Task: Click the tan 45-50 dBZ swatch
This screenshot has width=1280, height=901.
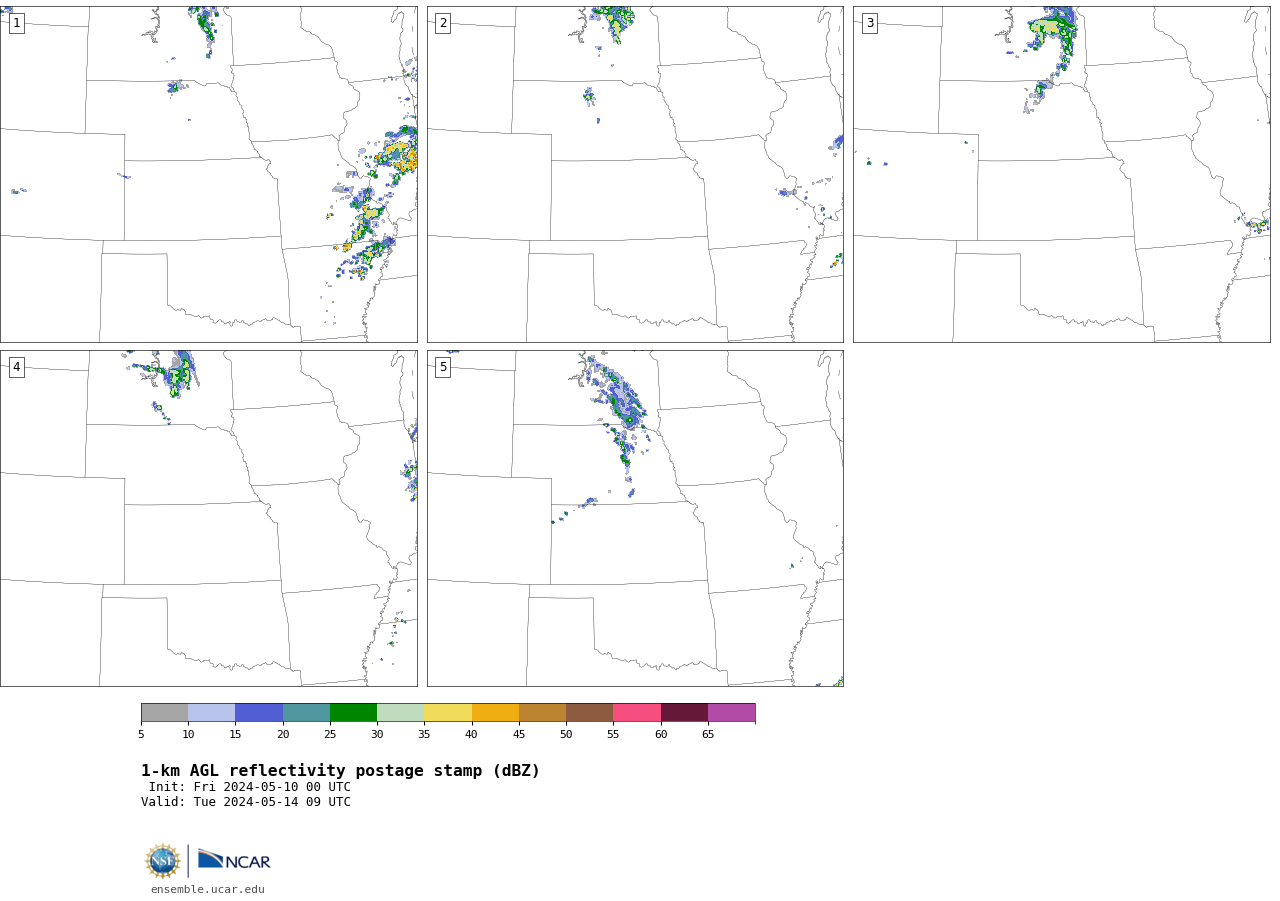Action: [542, 712]
